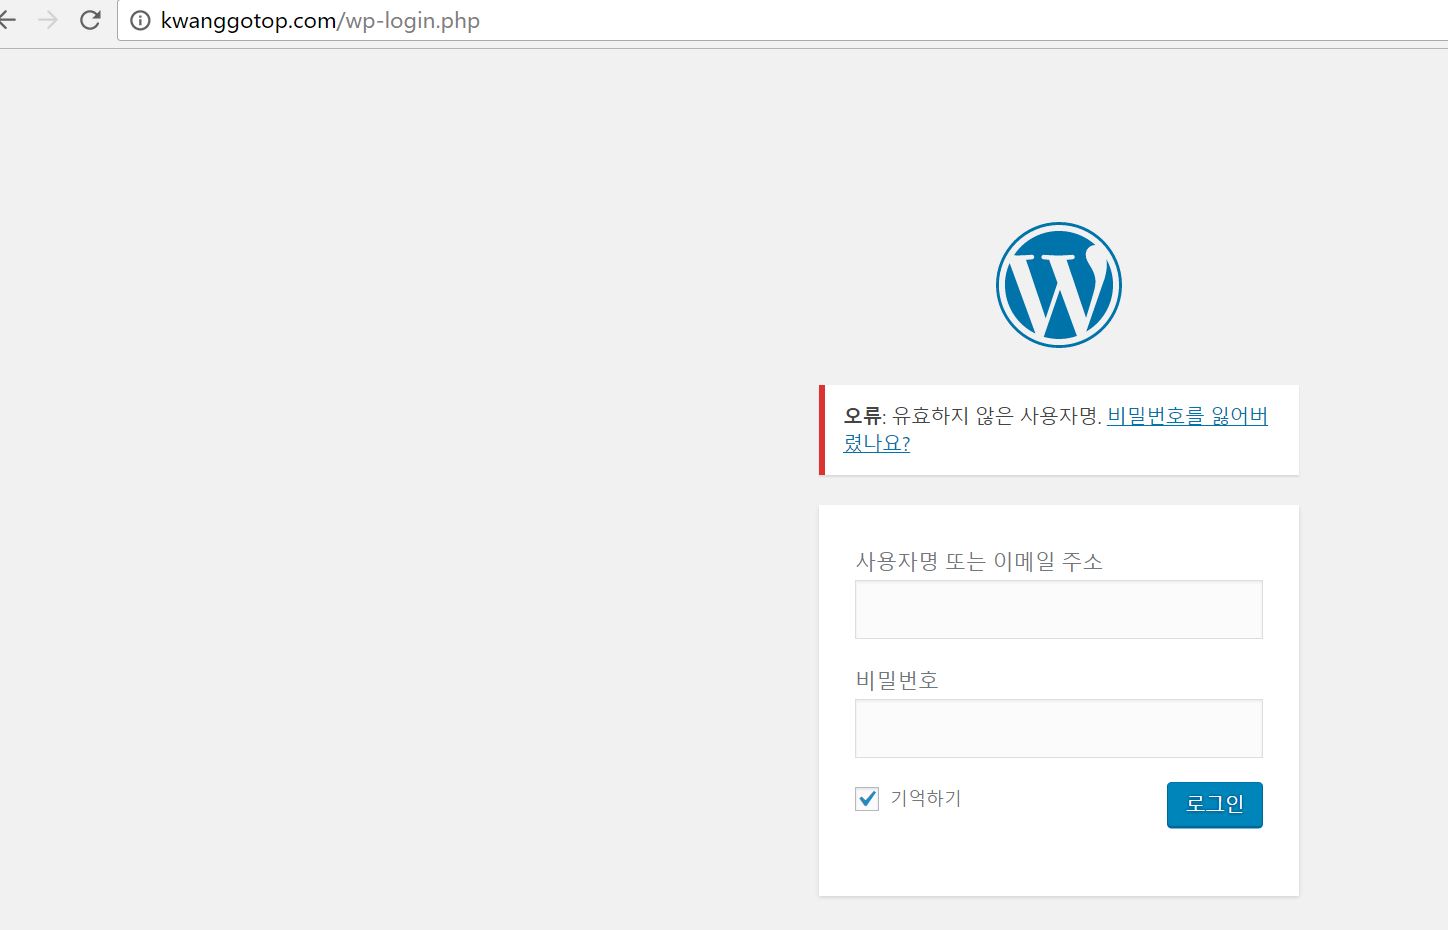The image size is (1448, 930).
Task: Submit the form with the login button
Action: click(x=1214, y=804)
